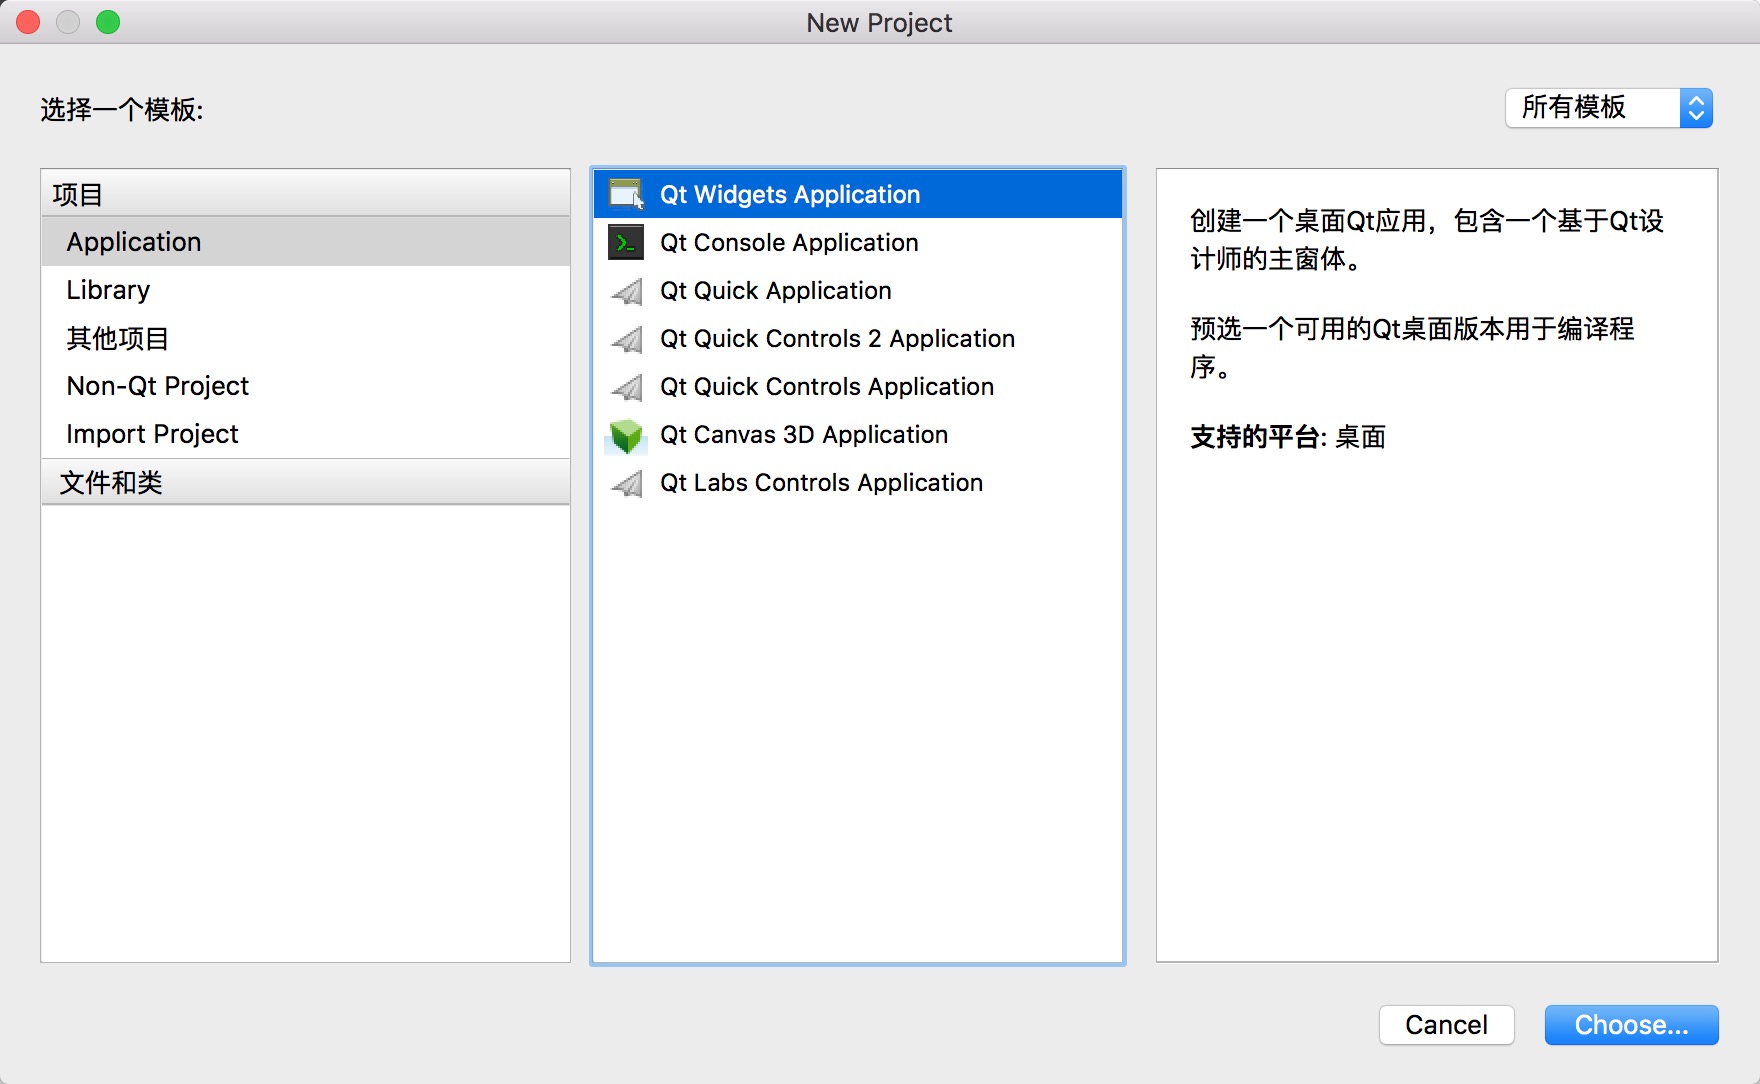Click the Qt Widgets Application window icon
Image resolution: width=1760 pixels, height=1084 pixels.
pos(626,194)
